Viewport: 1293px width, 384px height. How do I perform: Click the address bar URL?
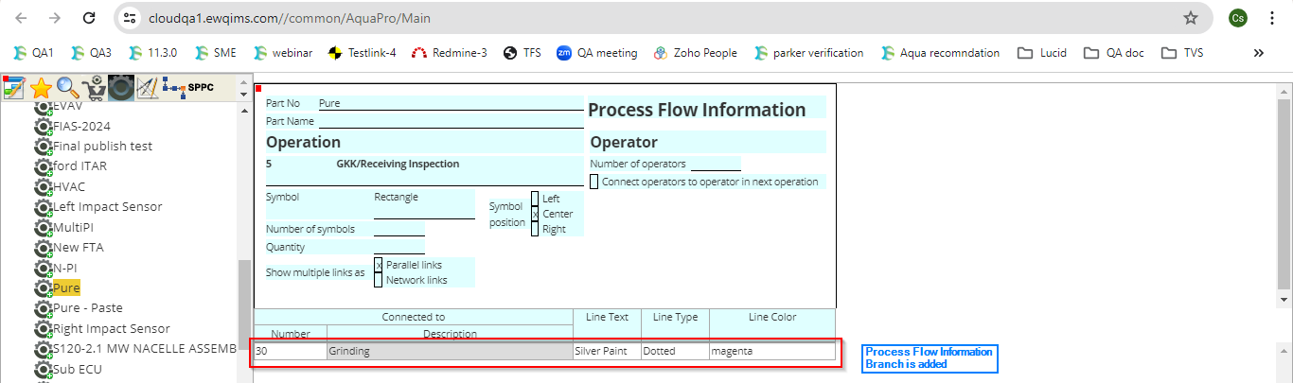[x=290, y=18]
